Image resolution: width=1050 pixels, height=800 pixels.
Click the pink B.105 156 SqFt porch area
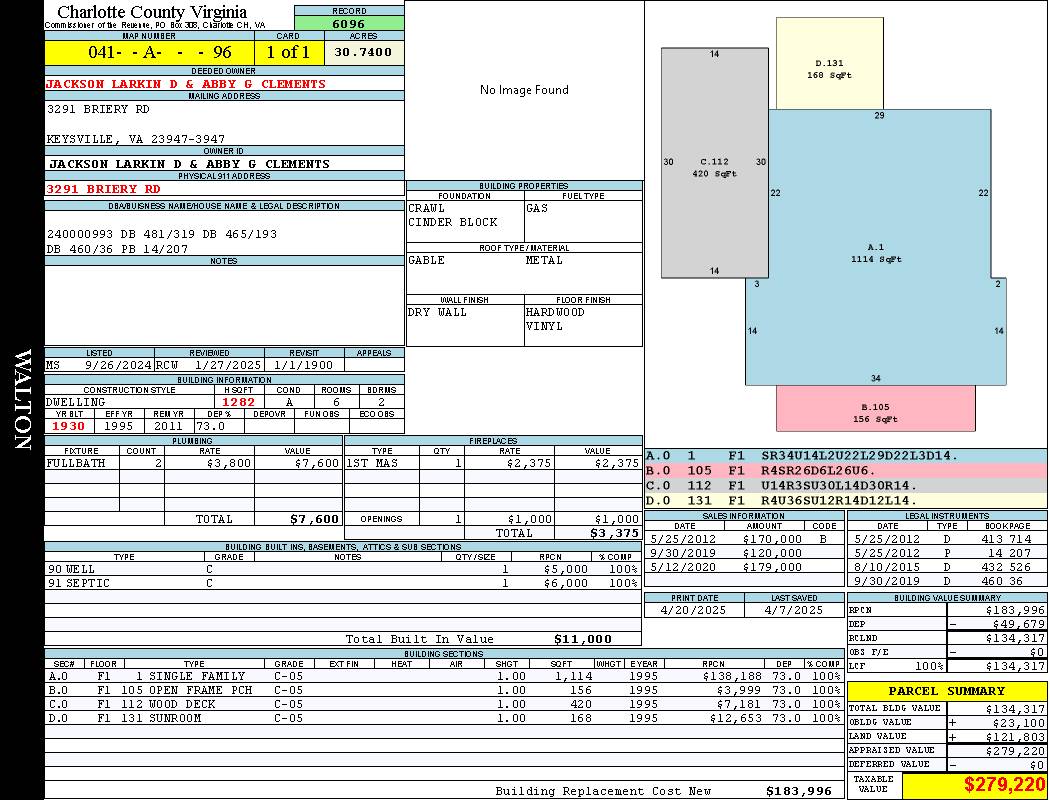(875, 408)
